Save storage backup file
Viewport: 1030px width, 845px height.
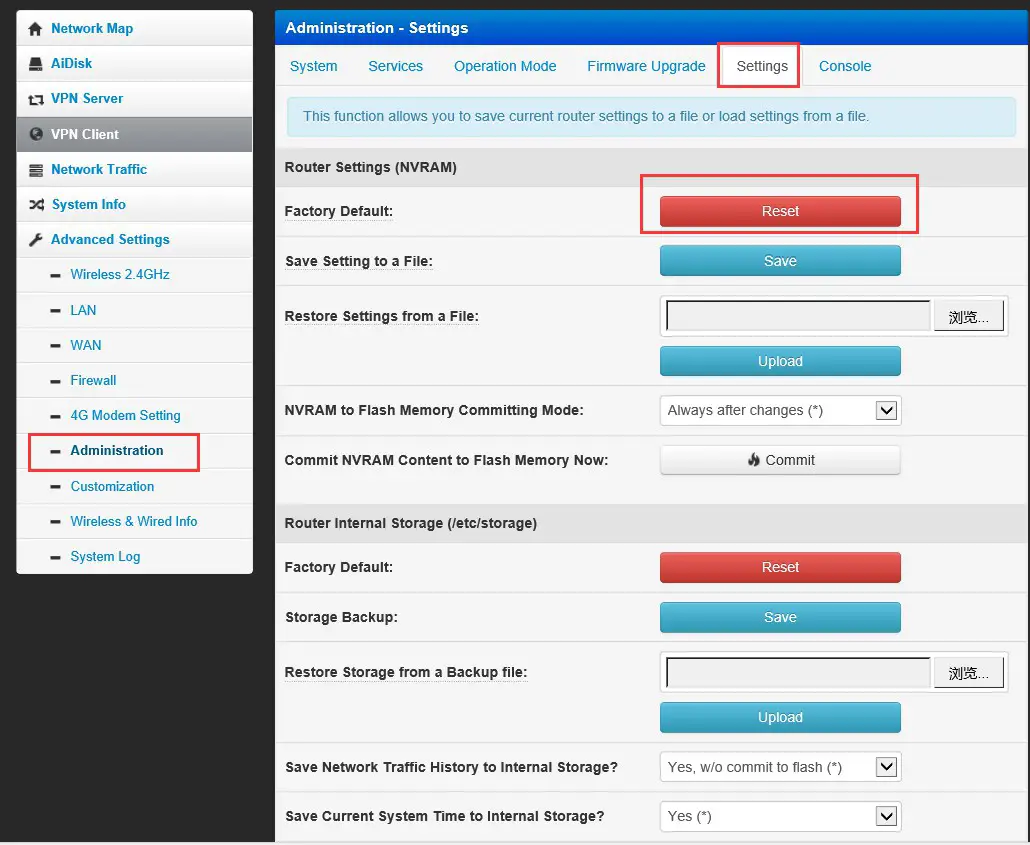[x=780, y=618]
